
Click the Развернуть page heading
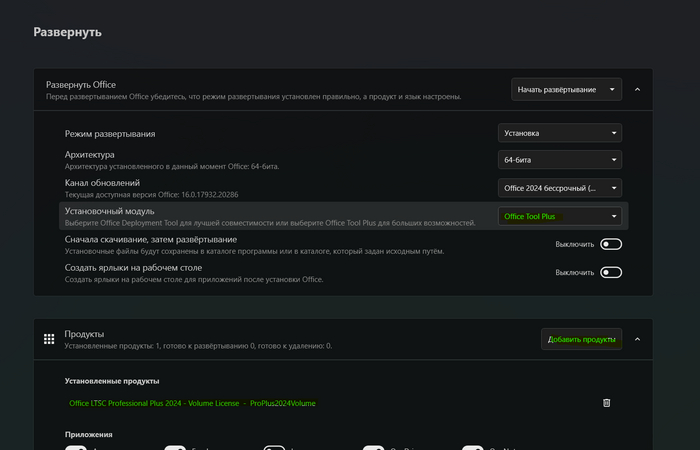(67, 32)
